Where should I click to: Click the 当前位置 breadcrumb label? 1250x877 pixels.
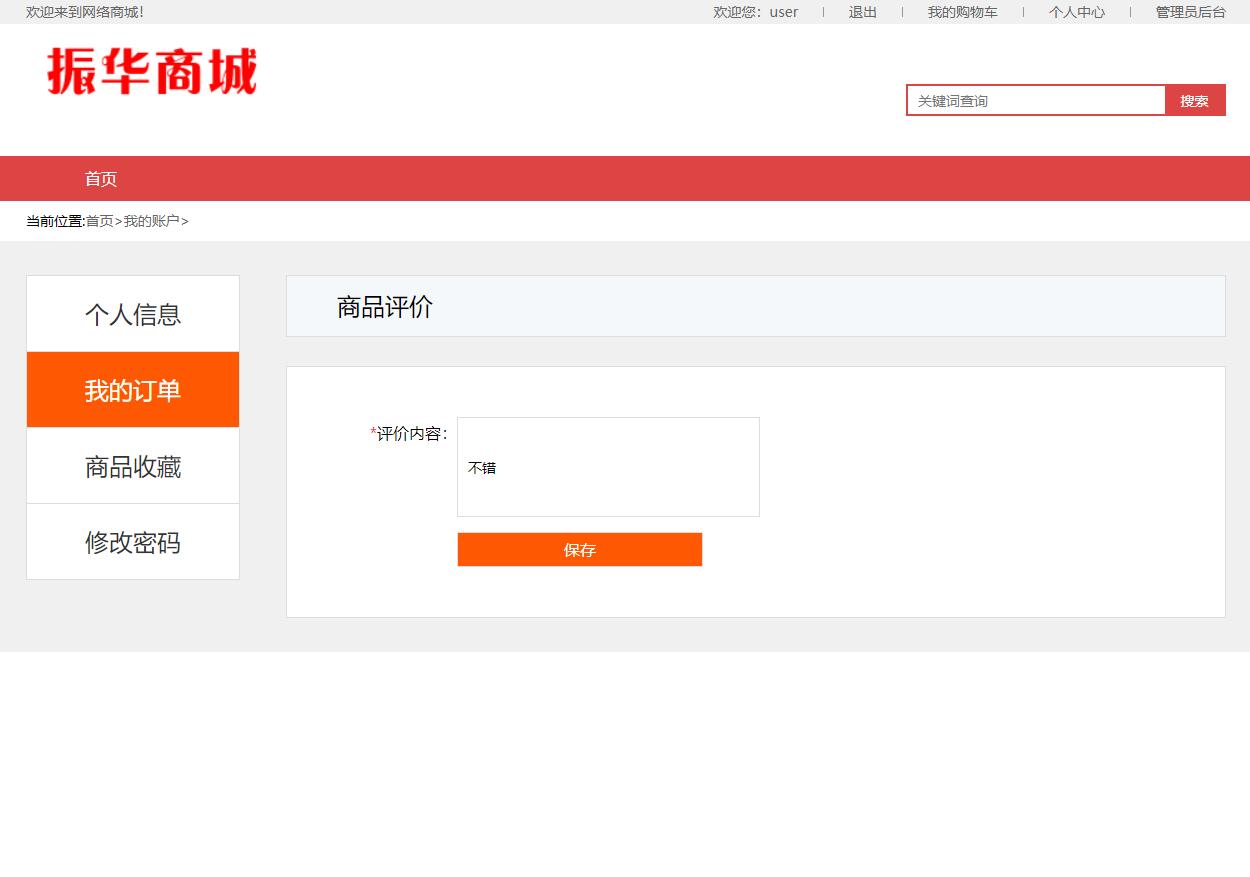click(54, 221)
